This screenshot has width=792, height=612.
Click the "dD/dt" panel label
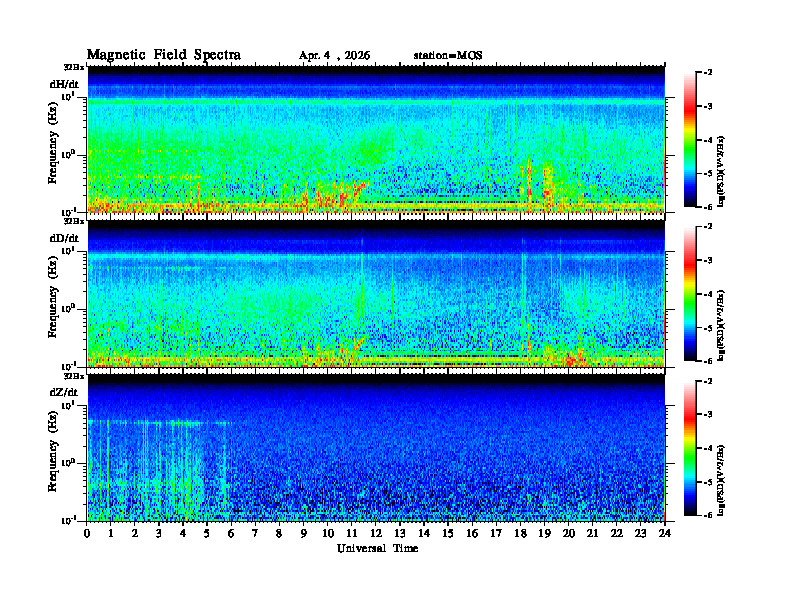pyautogui.click(x=64, y=238)
